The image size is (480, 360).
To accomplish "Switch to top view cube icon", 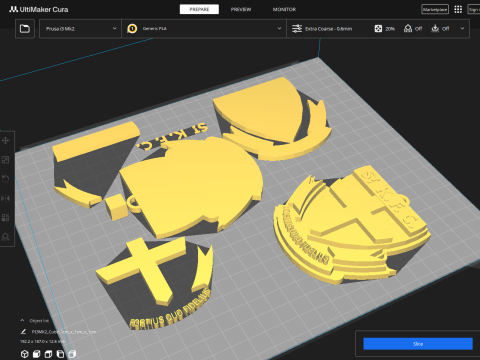I will pyautogui.click(x=48, y=354).
